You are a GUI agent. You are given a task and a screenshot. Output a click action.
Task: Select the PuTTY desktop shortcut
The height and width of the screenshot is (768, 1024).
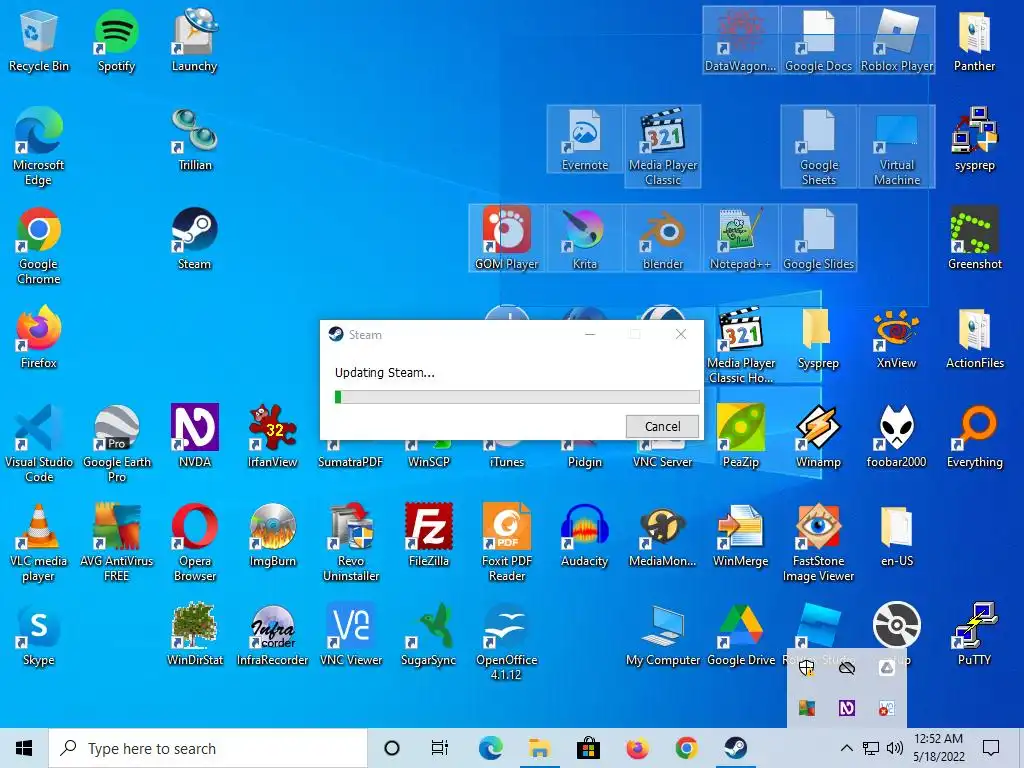(974, 635)
